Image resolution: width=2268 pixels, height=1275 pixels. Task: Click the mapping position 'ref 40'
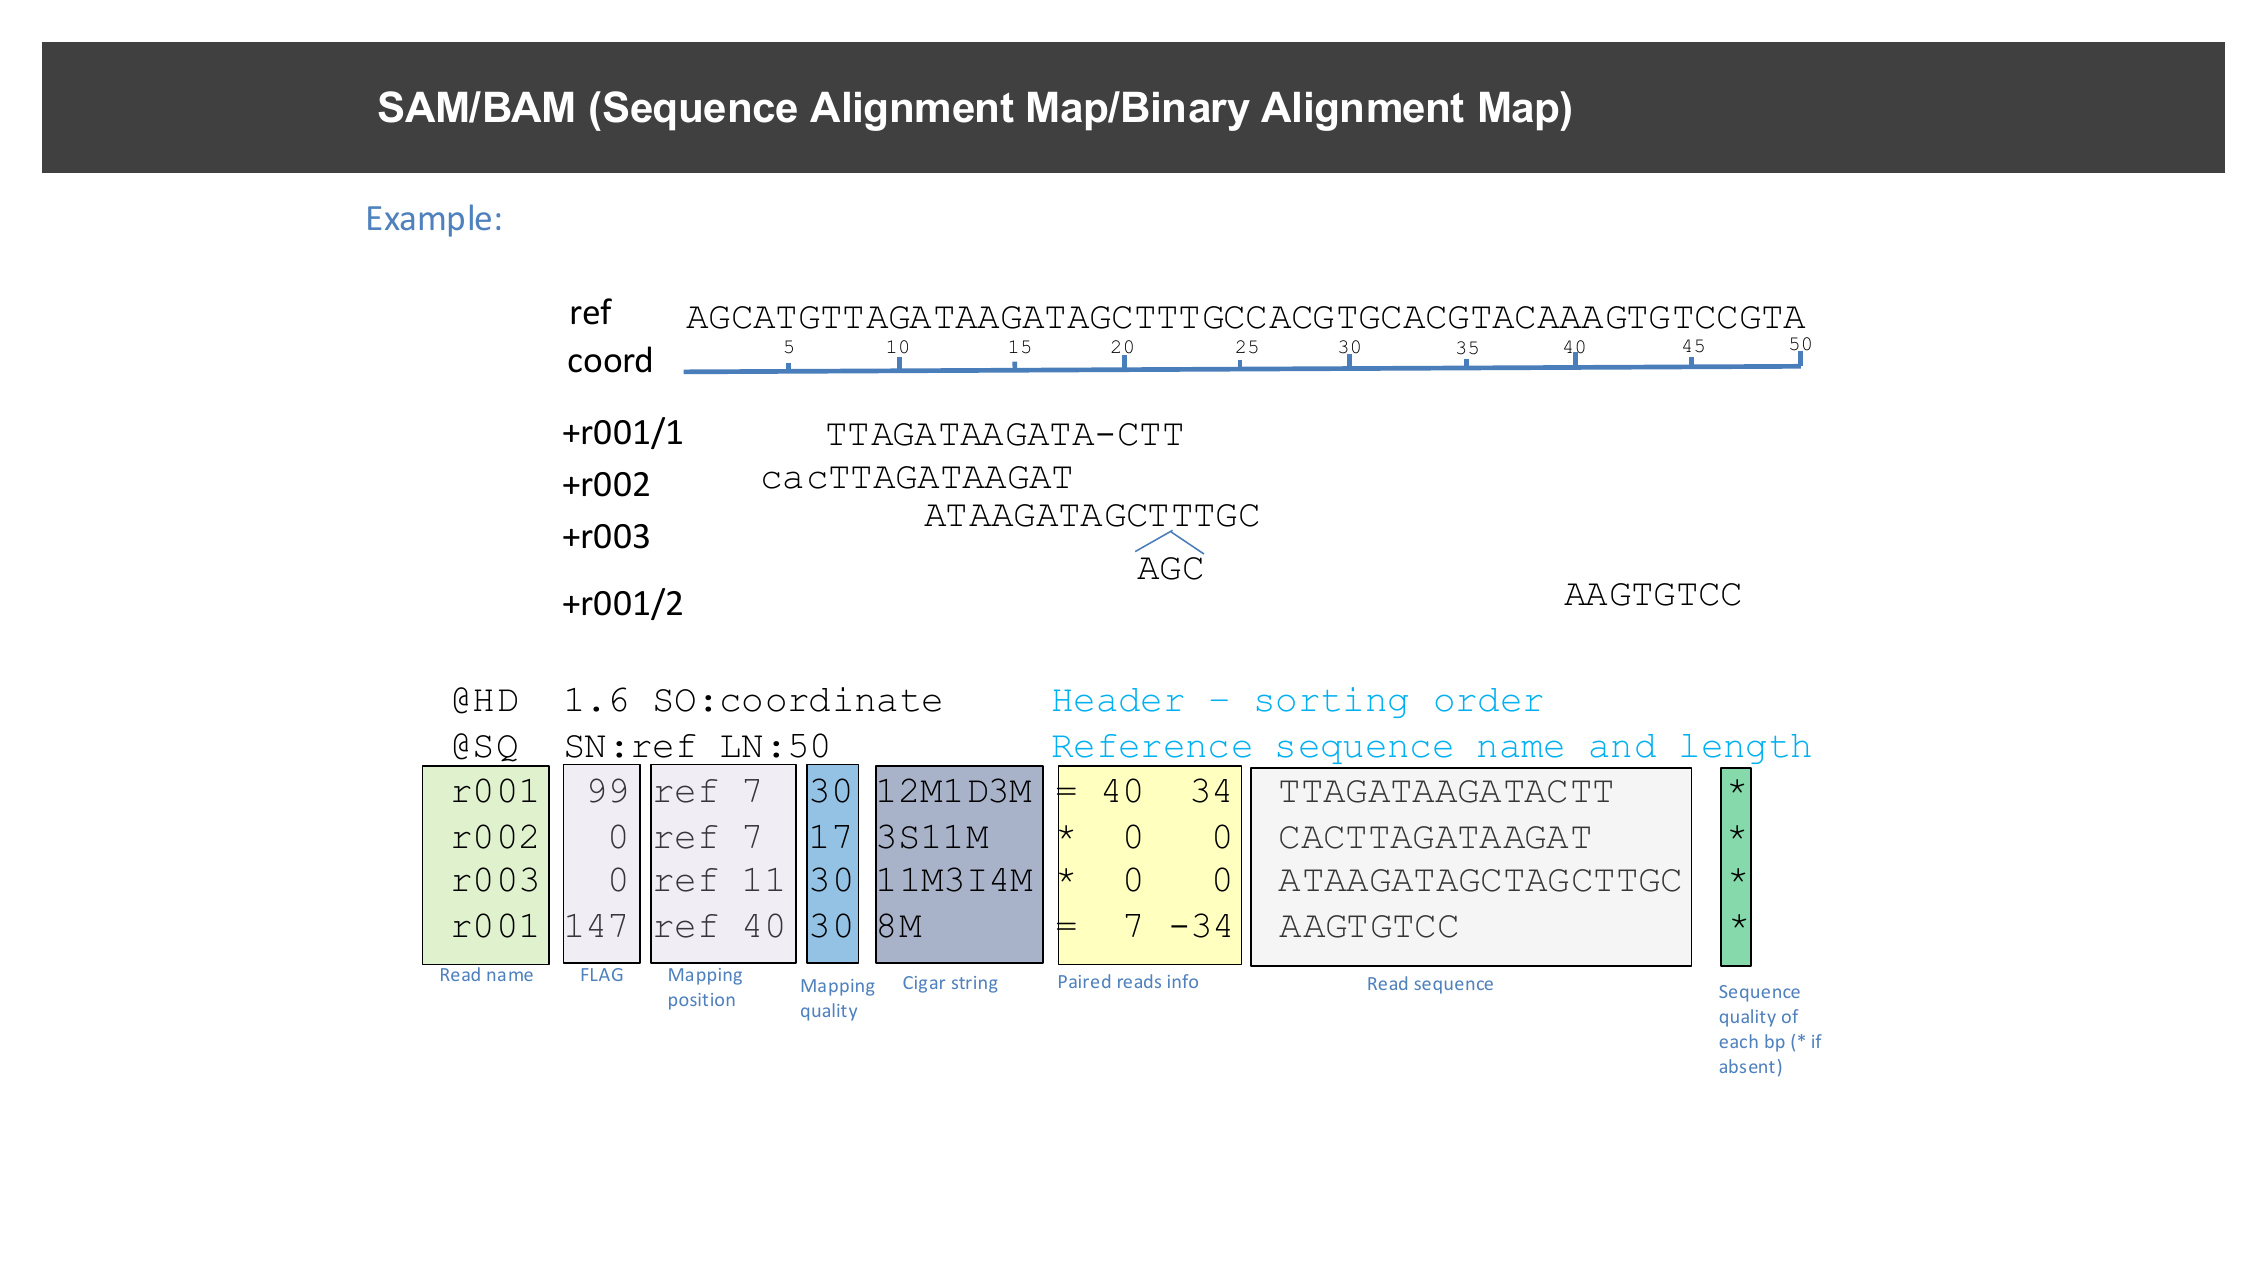[x=719, y=927]
